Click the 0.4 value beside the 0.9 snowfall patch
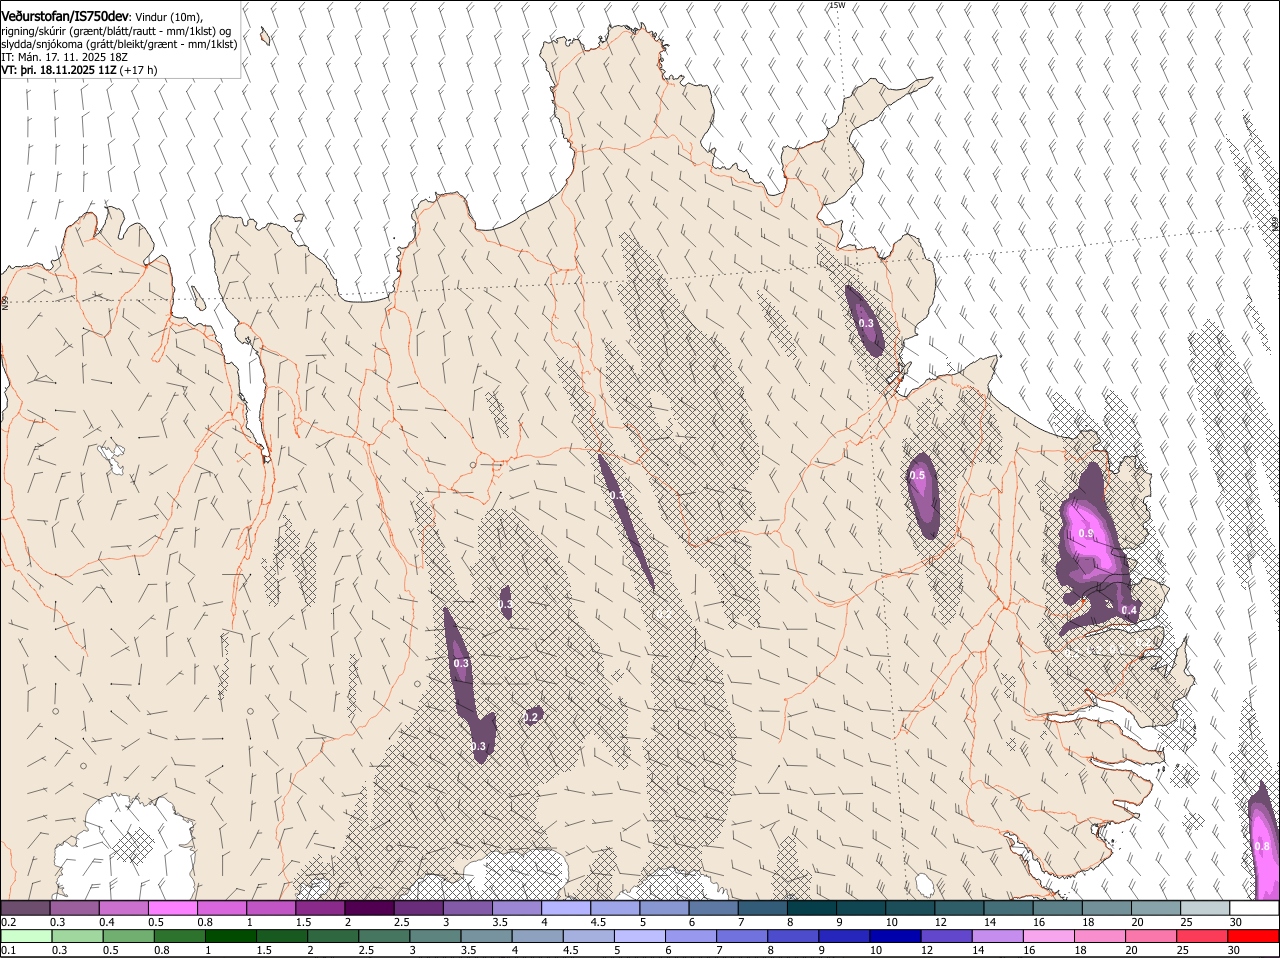The height and width of the screenshot is (958, 1280). pyautogui.click(x=1129, y=611)
